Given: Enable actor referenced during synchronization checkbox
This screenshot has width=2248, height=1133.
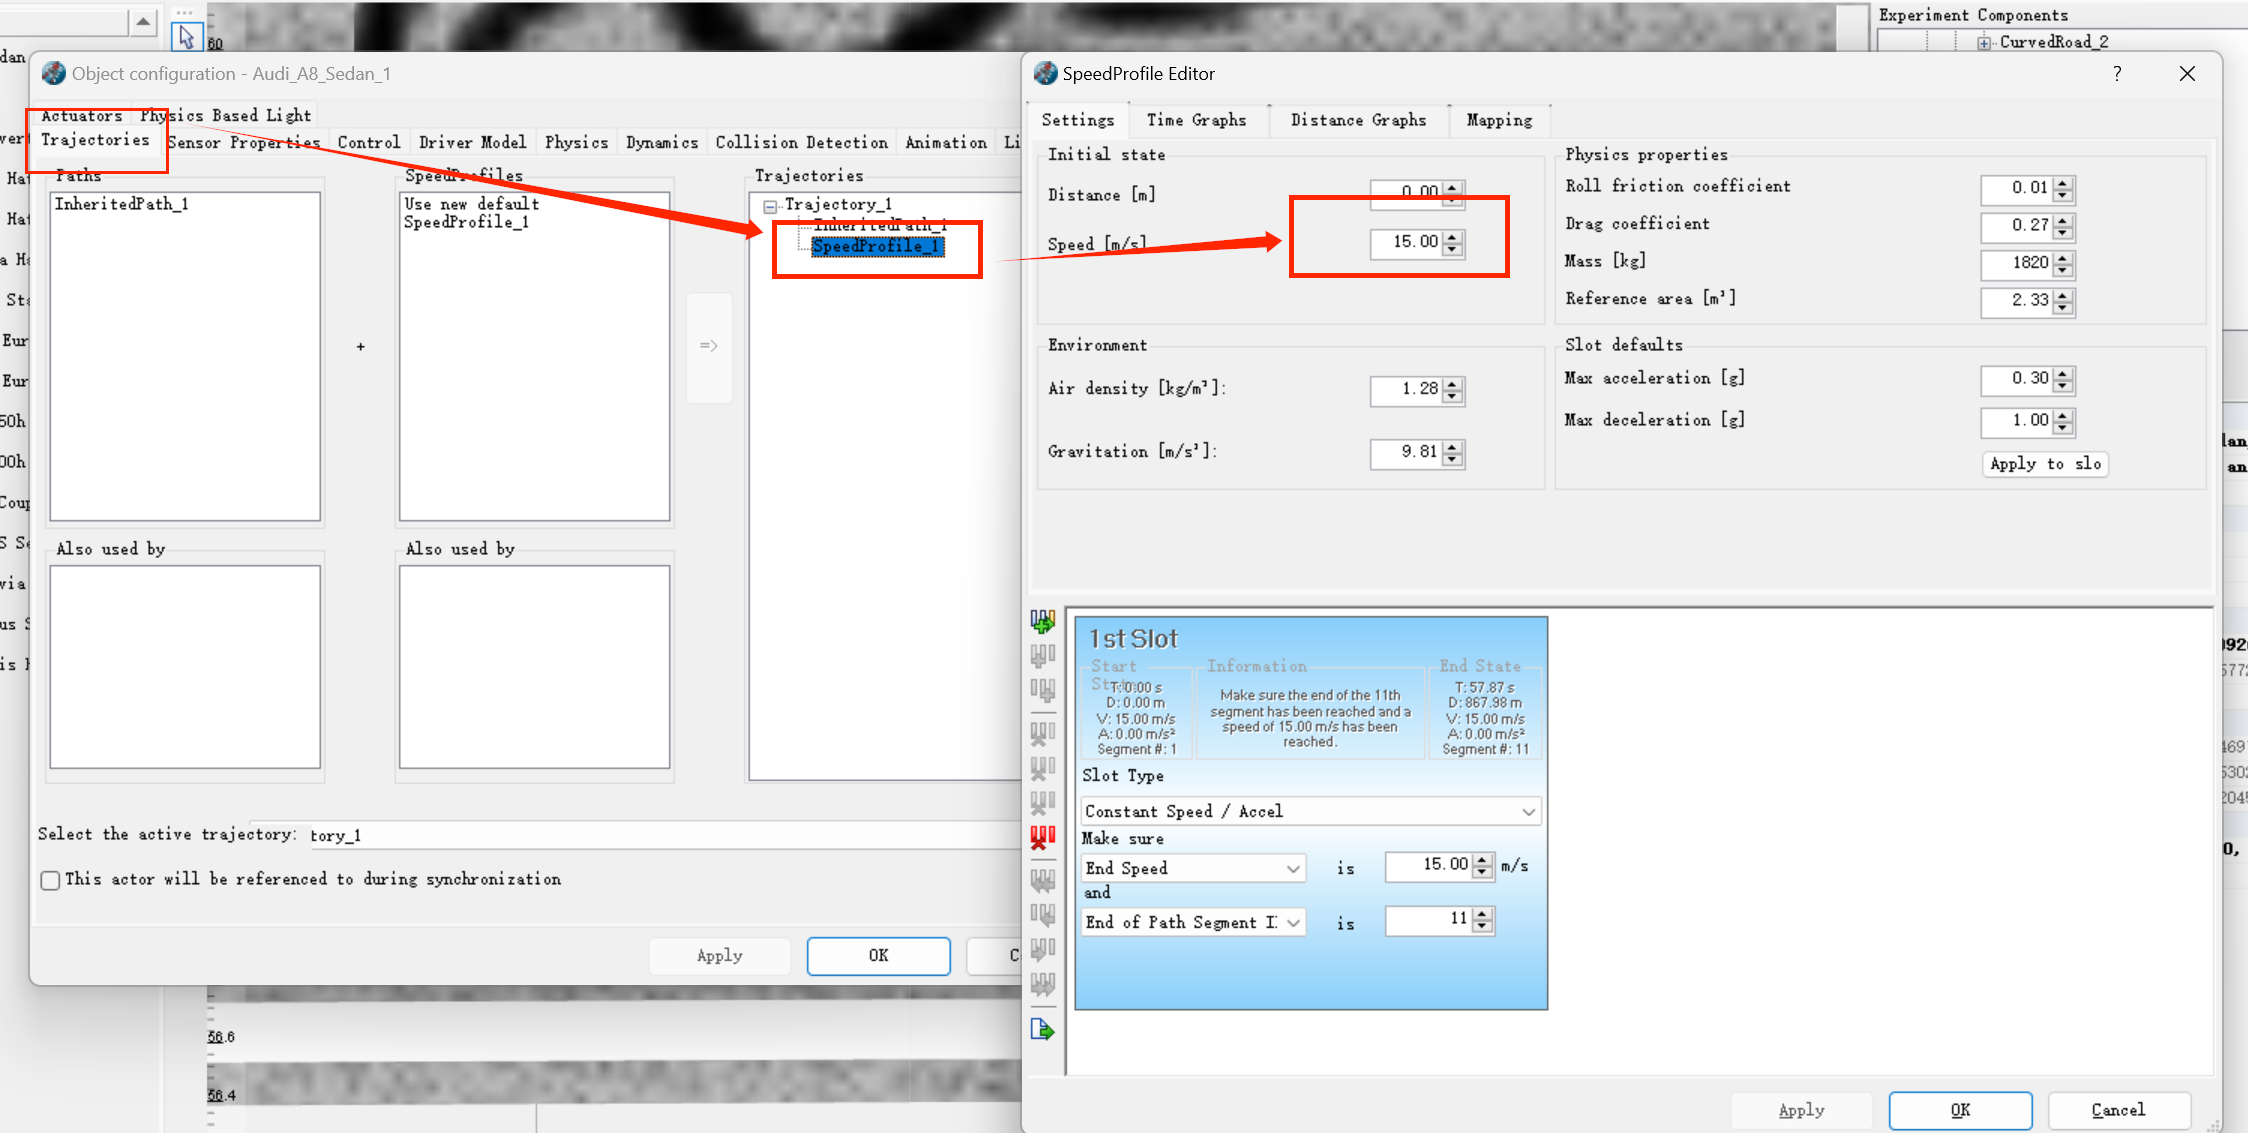Looking at the screenshot, I should point(50,880).
